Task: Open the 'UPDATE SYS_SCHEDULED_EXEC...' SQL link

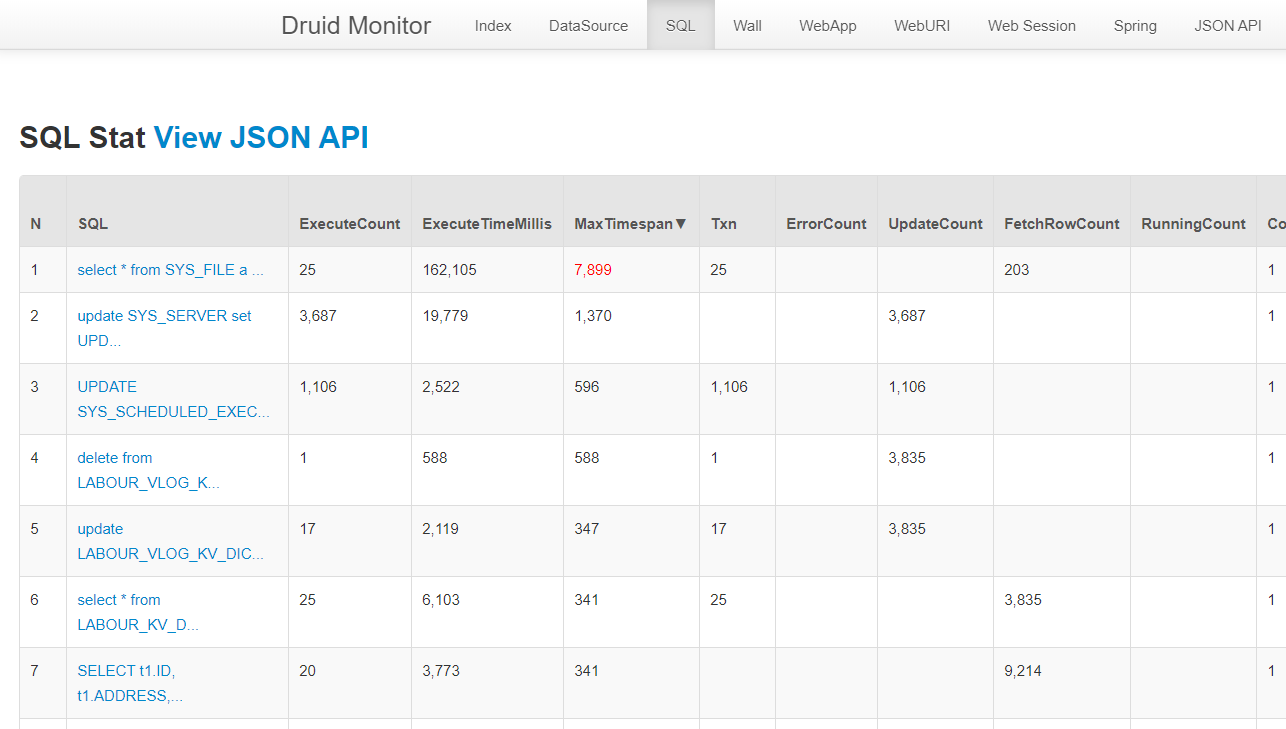Action: click(x=174, y=399)
